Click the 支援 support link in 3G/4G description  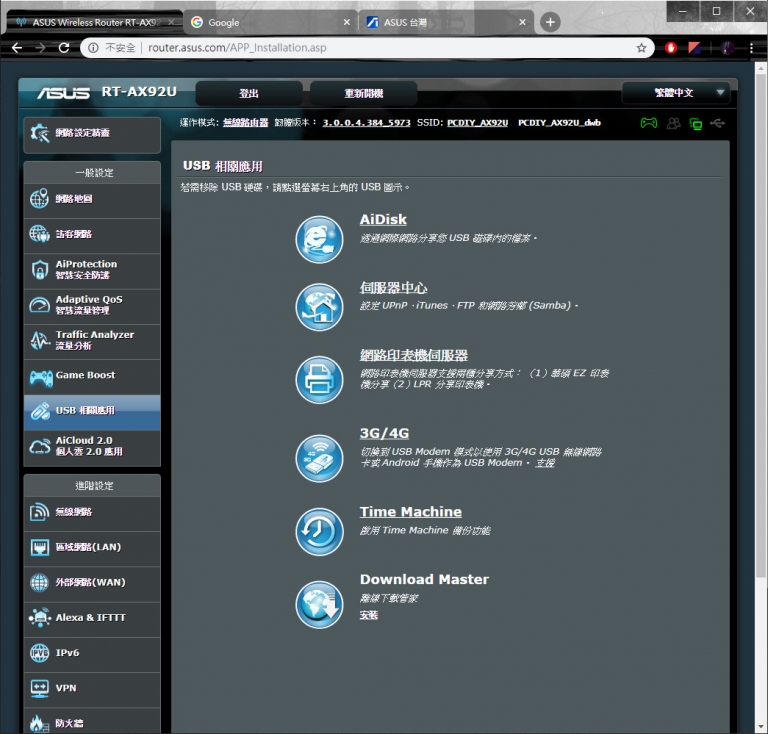click(545, 463)
